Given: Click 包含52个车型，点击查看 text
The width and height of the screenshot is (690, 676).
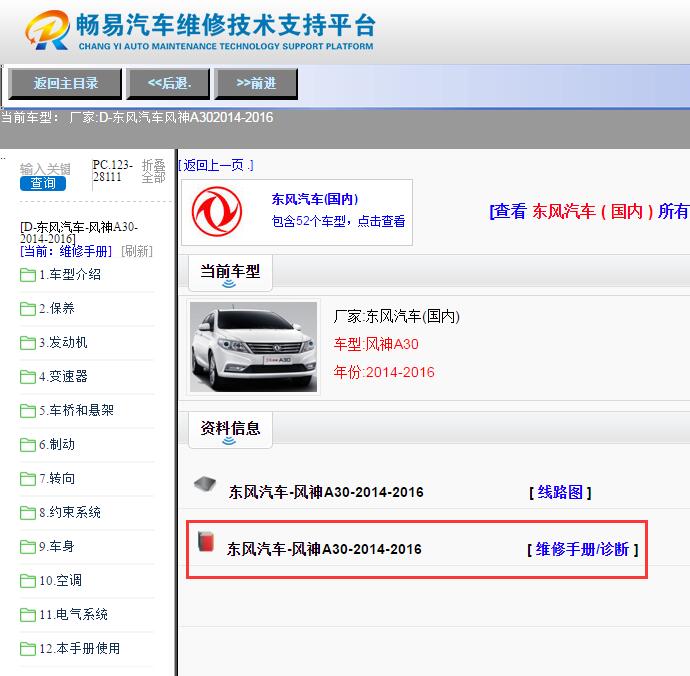Looking at the screenshot, I should (x=338, y=221).
